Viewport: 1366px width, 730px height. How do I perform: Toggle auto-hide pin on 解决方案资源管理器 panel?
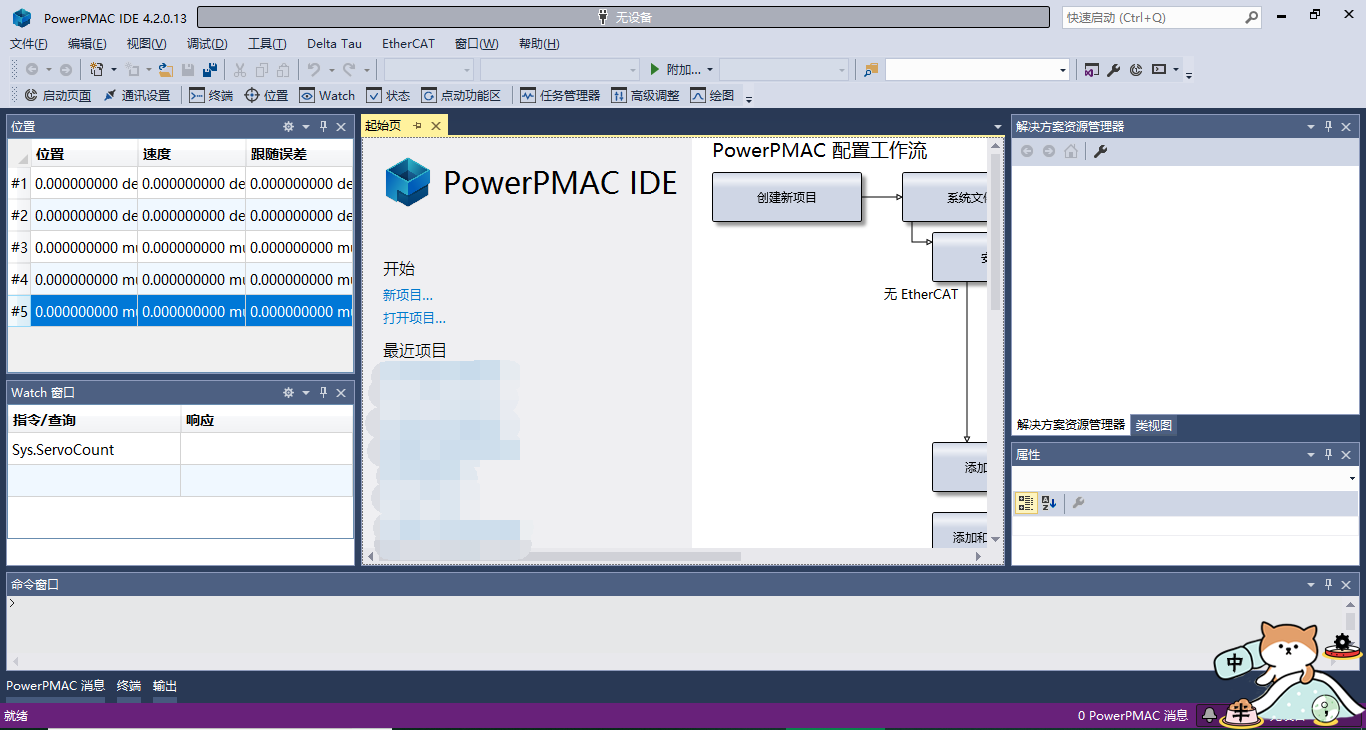[x=1329, y=127]
